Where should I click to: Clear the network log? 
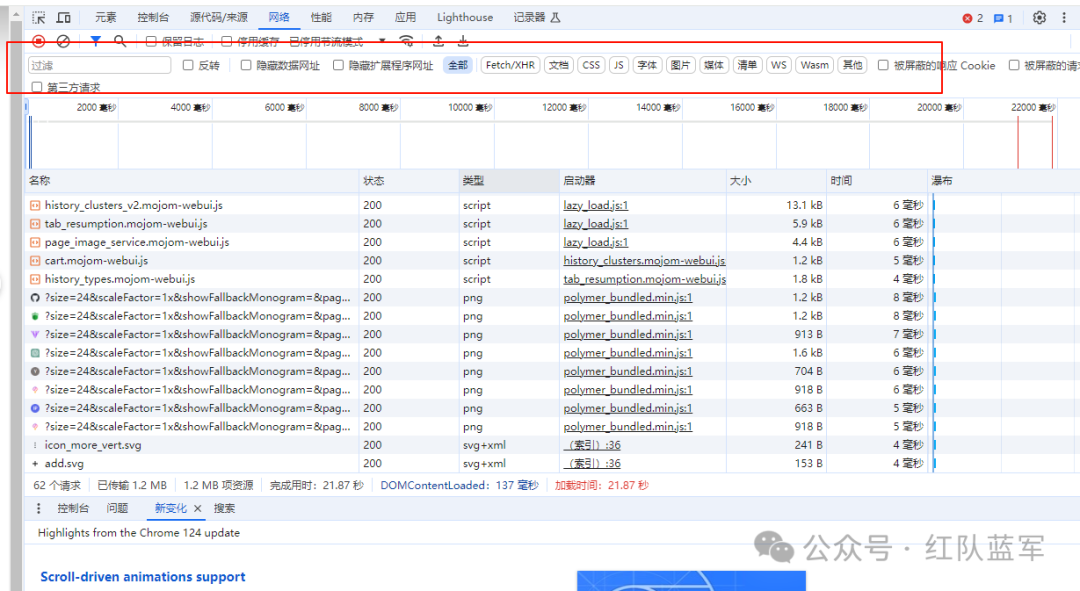pos(63,41)
